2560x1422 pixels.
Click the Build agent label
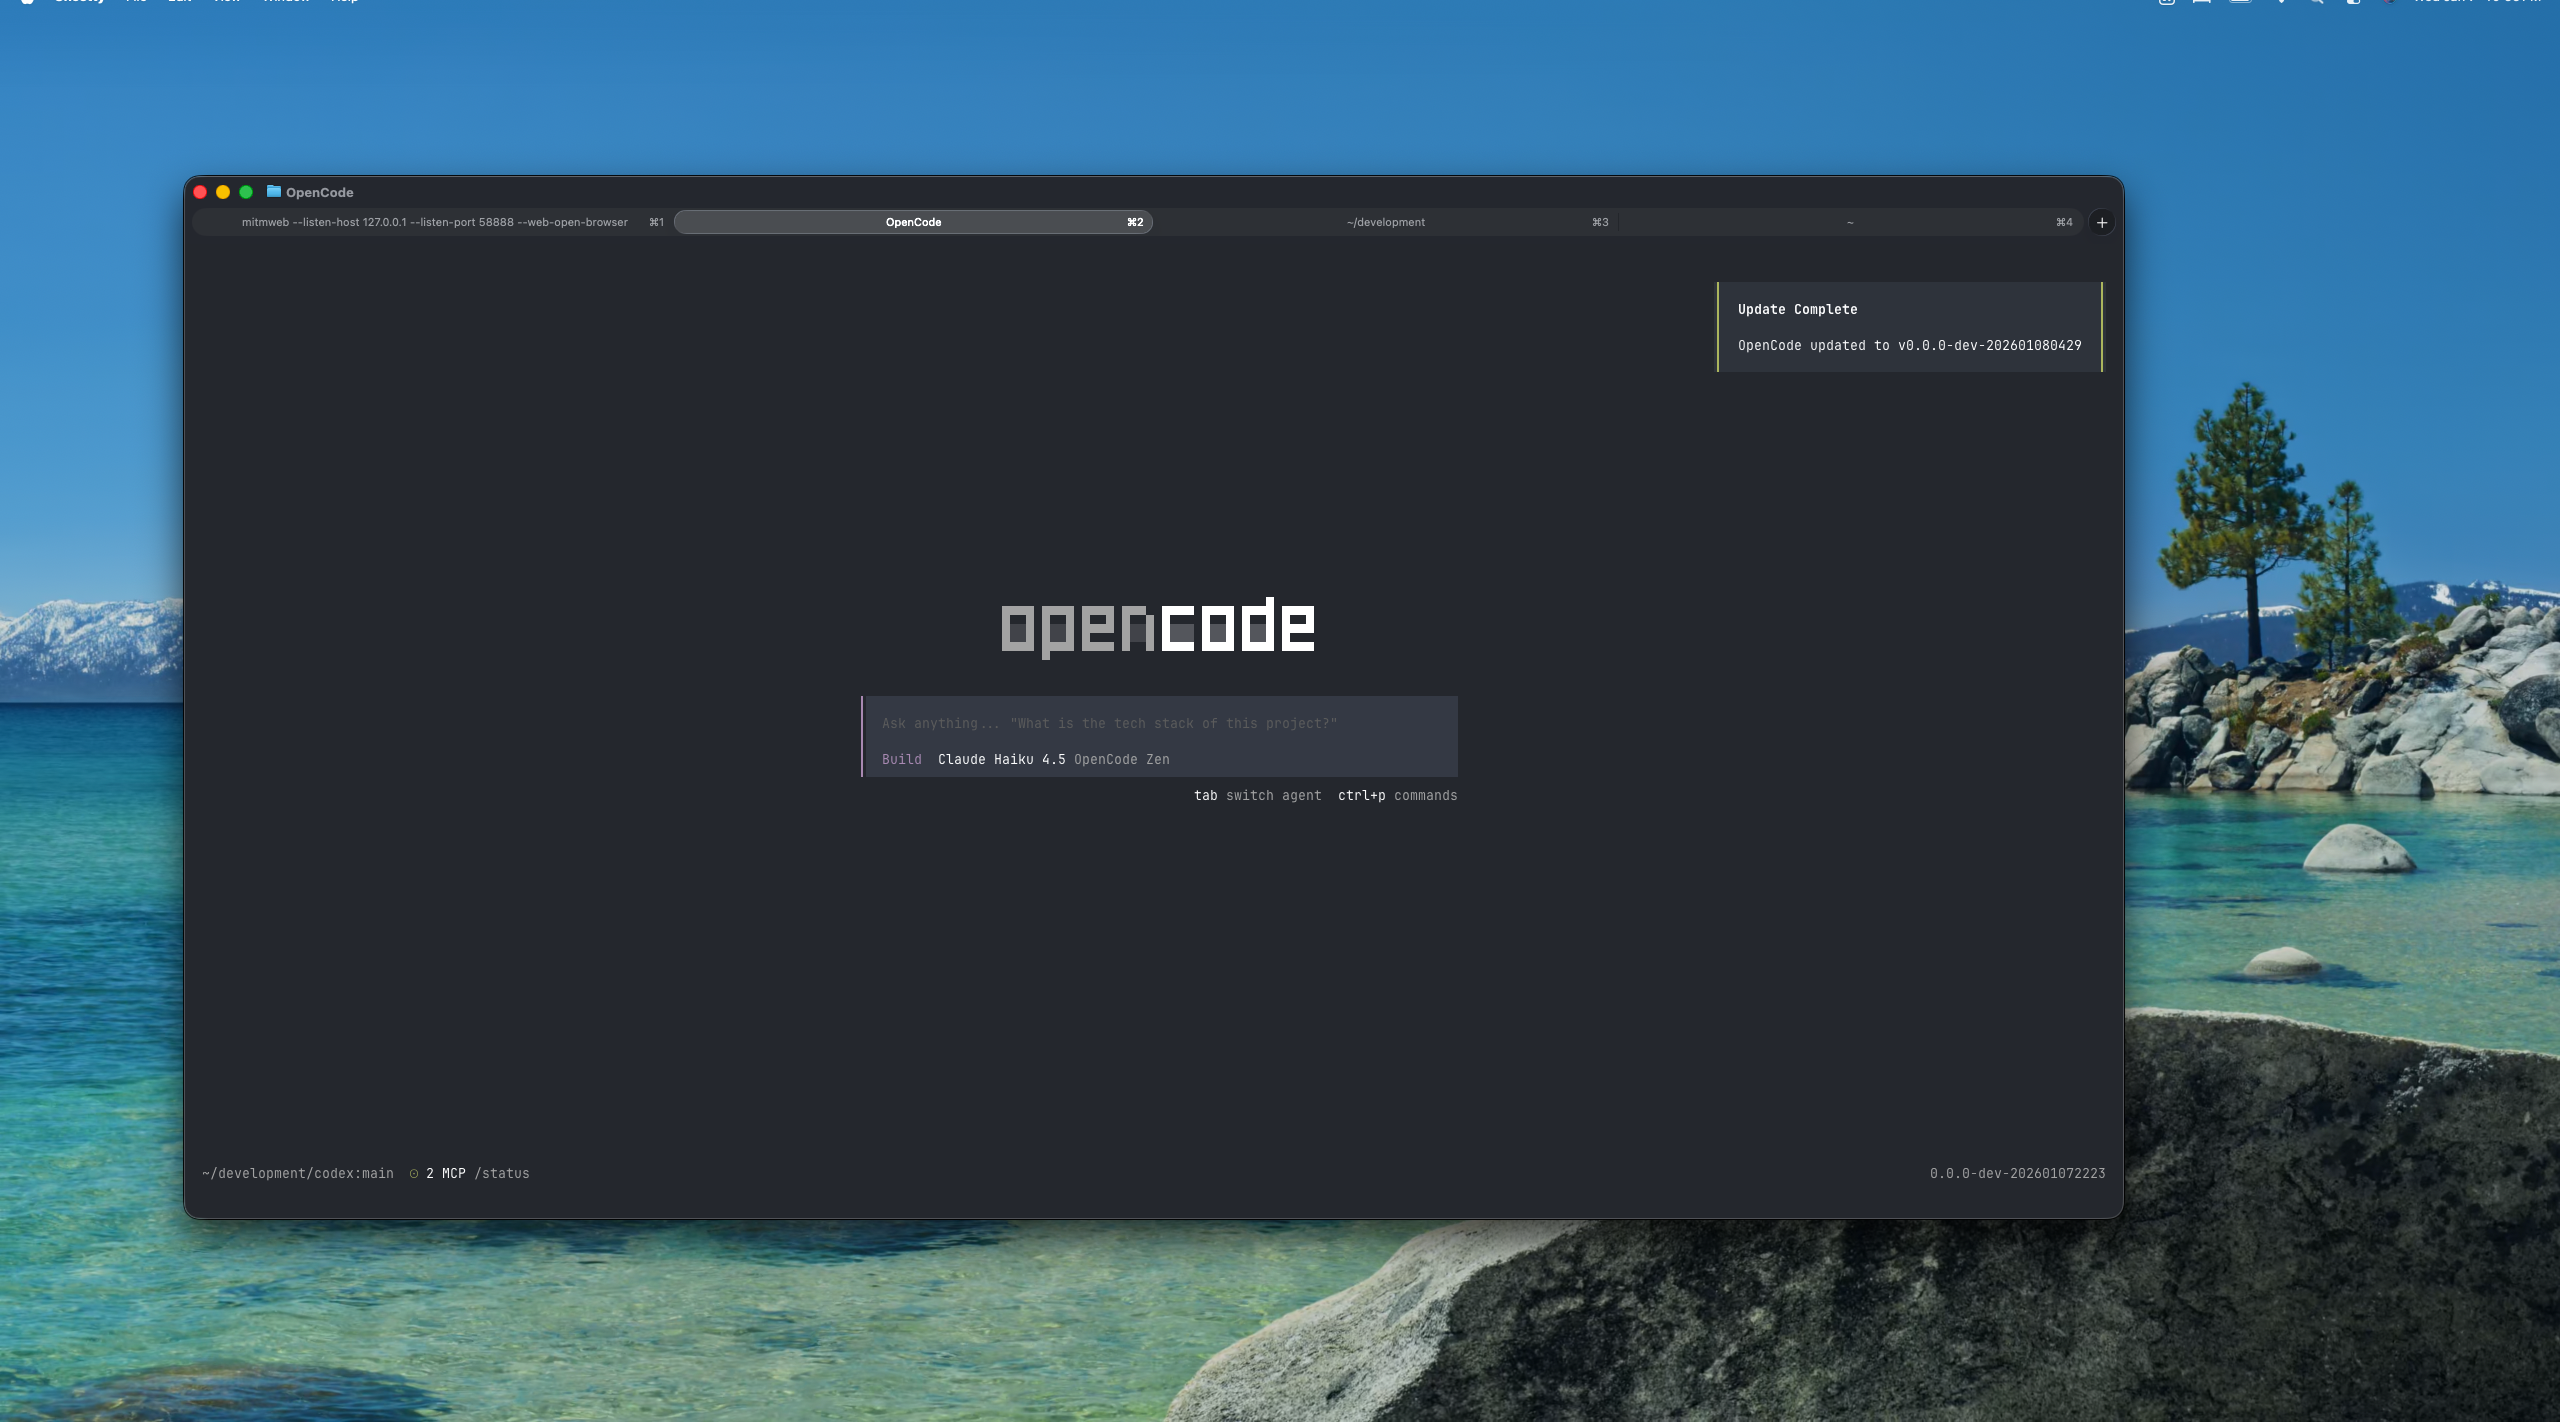click(x=901, y=759)
